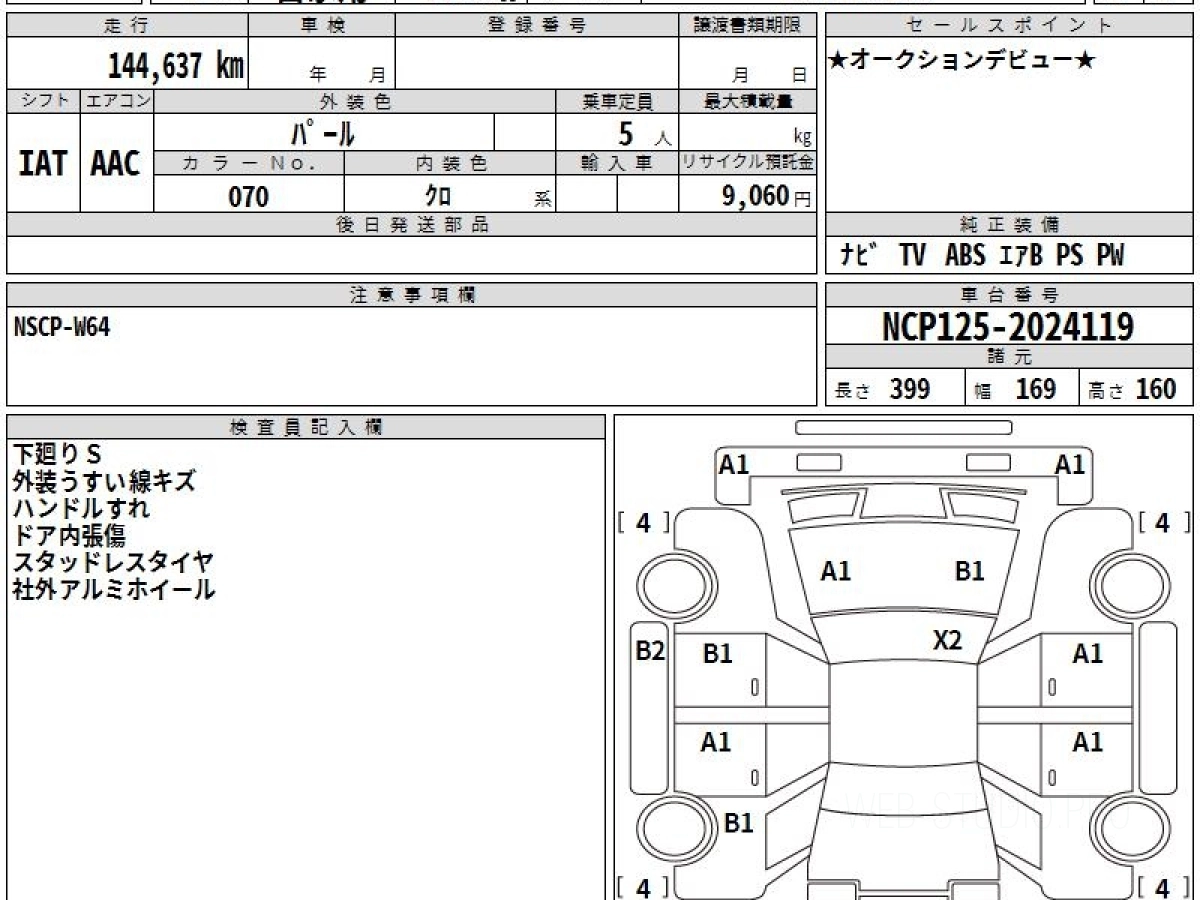Select the NSCP-W64 note text

coord(62,327)
